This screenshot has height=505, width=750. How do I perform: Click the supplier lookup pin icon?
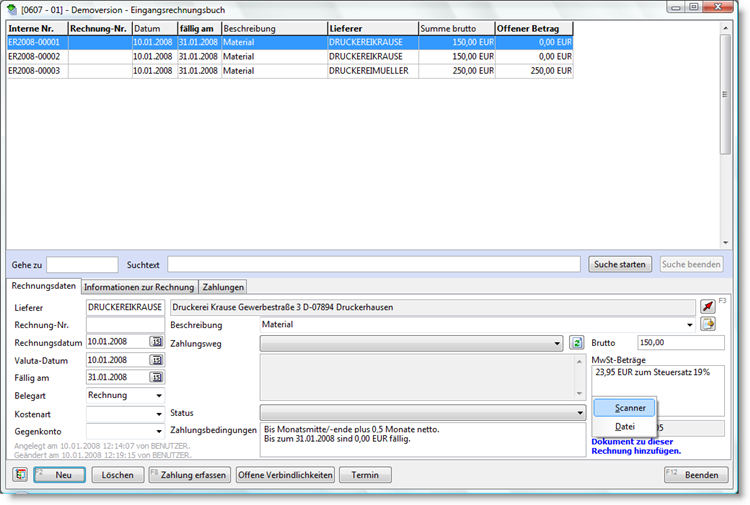pos(707,306)
